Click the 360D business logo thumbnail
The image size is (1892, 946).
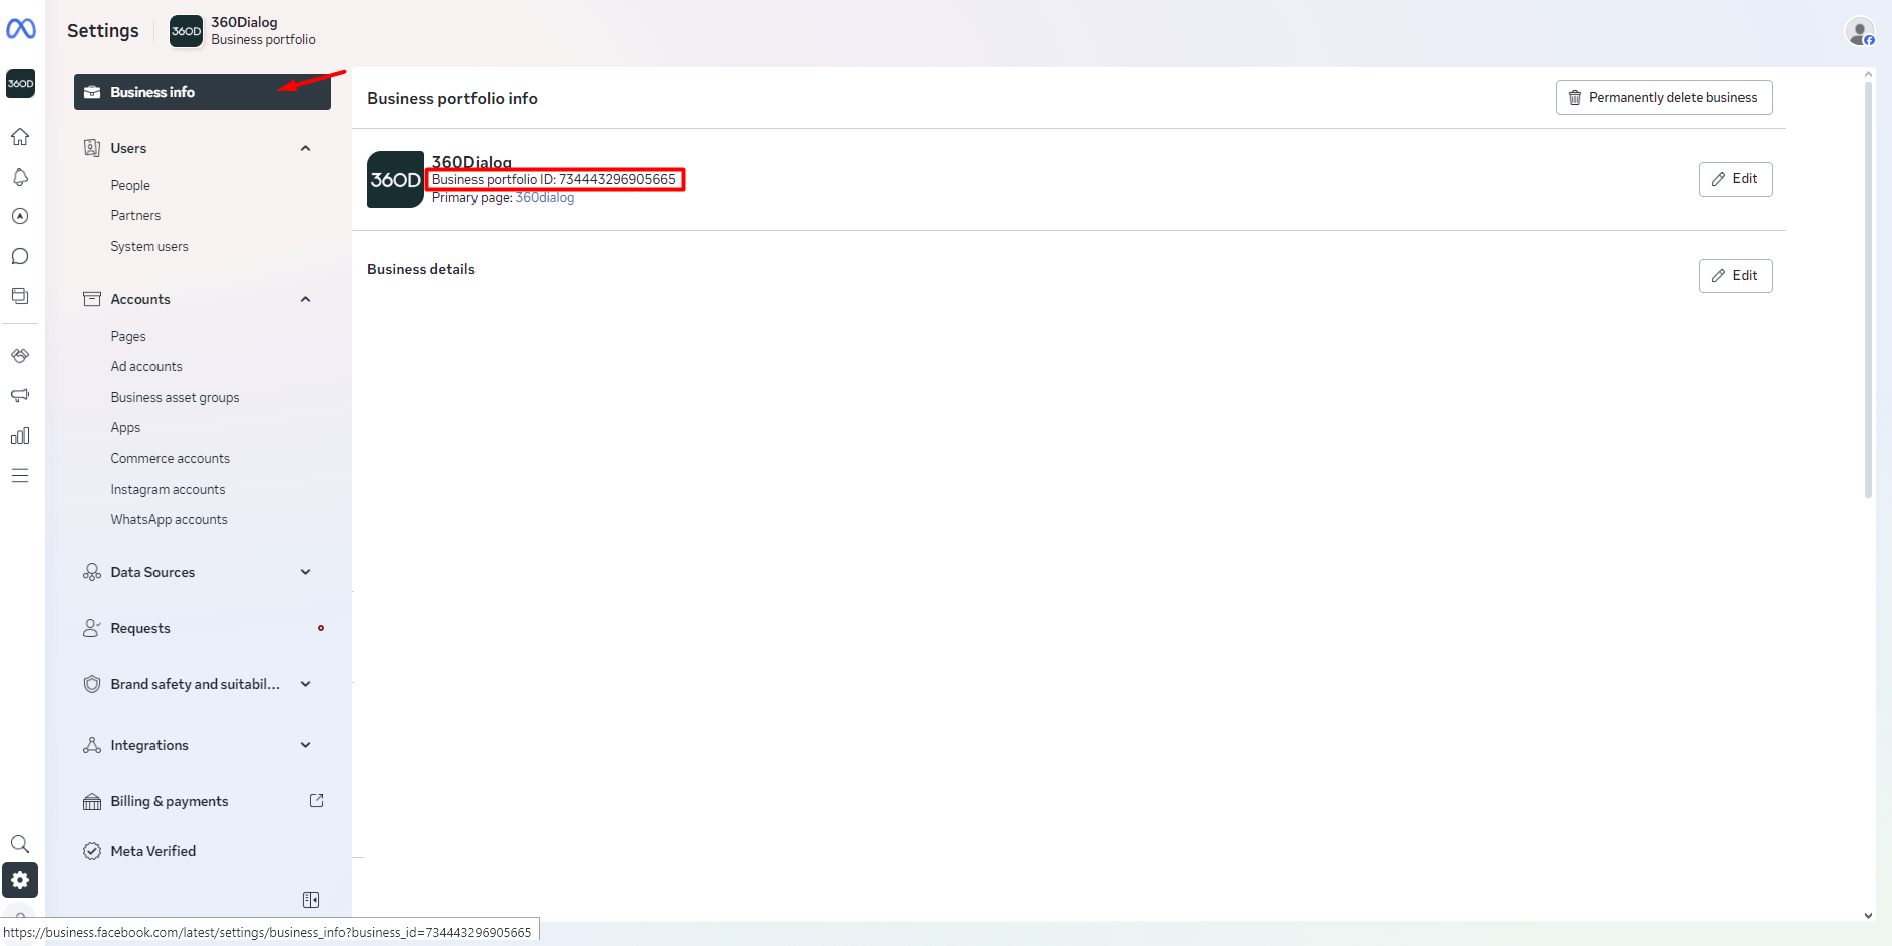click(395, 180)
